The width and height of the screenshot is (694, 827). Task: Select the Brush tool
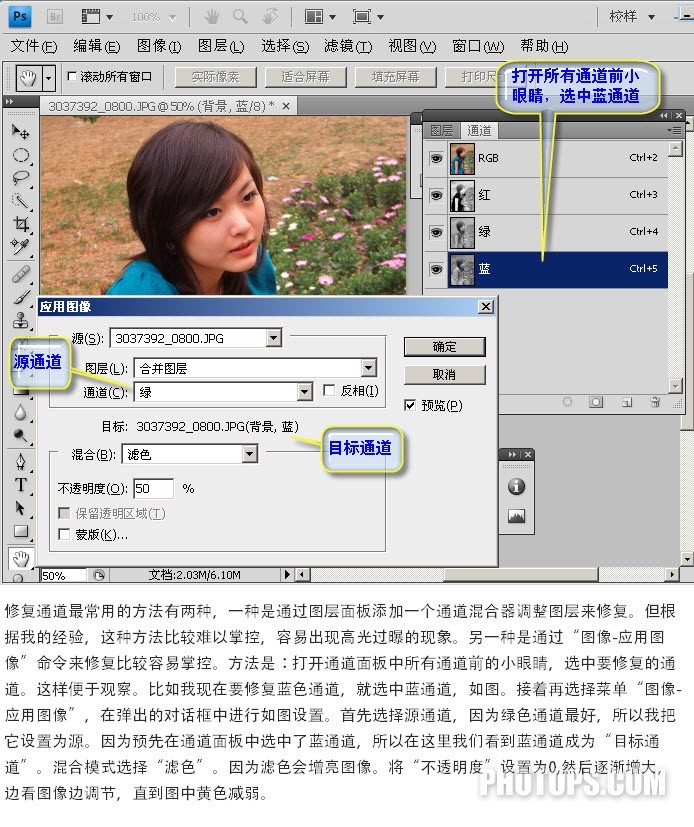(20, 297)
